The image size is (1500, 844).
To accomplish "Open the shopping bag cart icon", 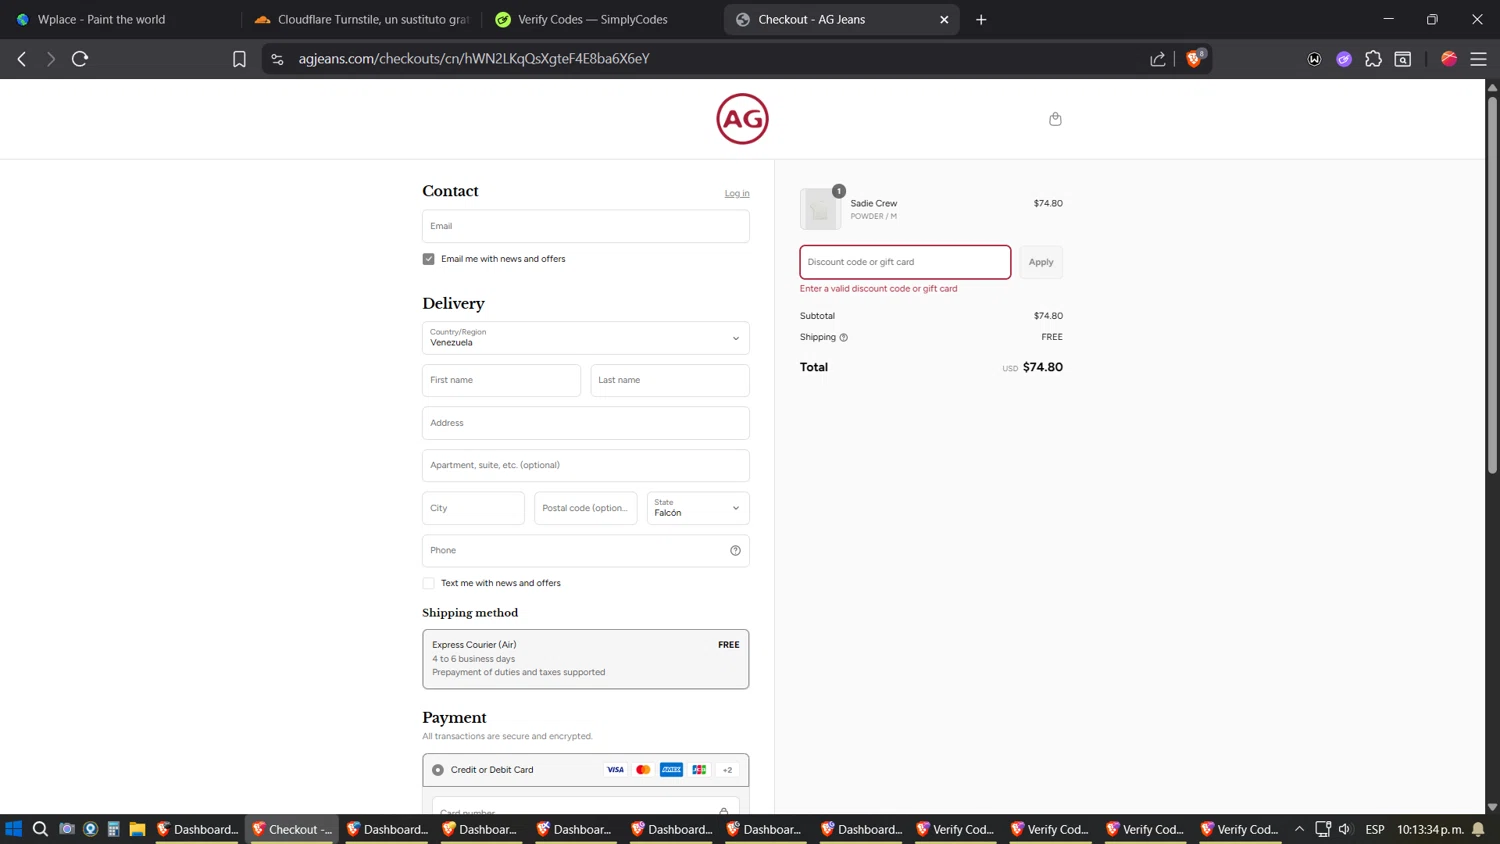I will click(x=1055, y=119).
